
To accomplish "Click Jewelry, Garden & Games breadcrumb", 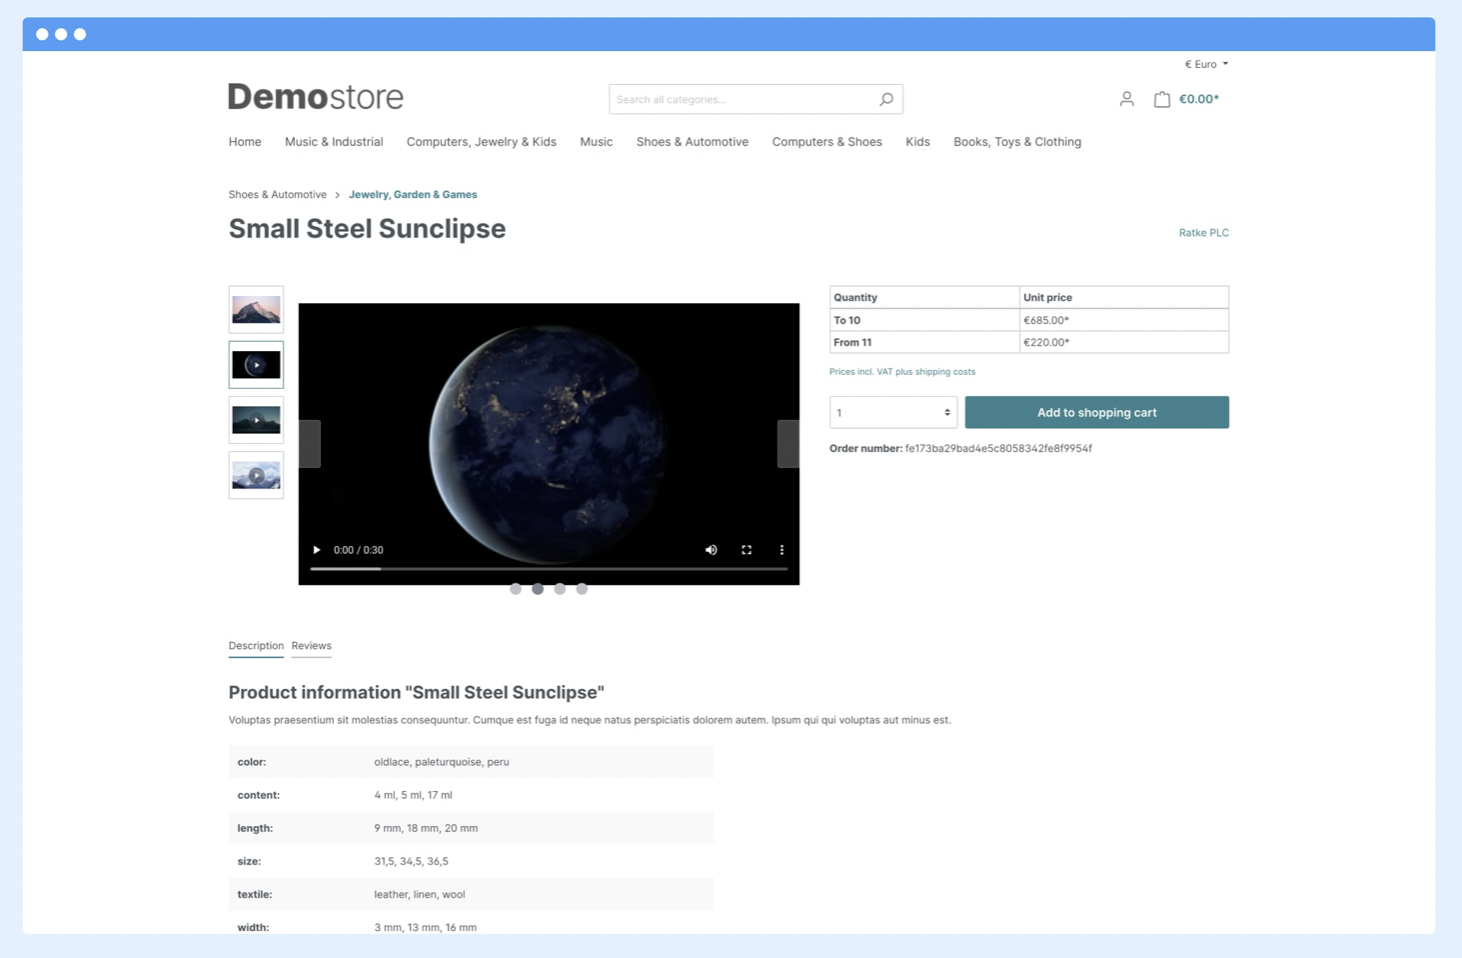I will 413,195.
